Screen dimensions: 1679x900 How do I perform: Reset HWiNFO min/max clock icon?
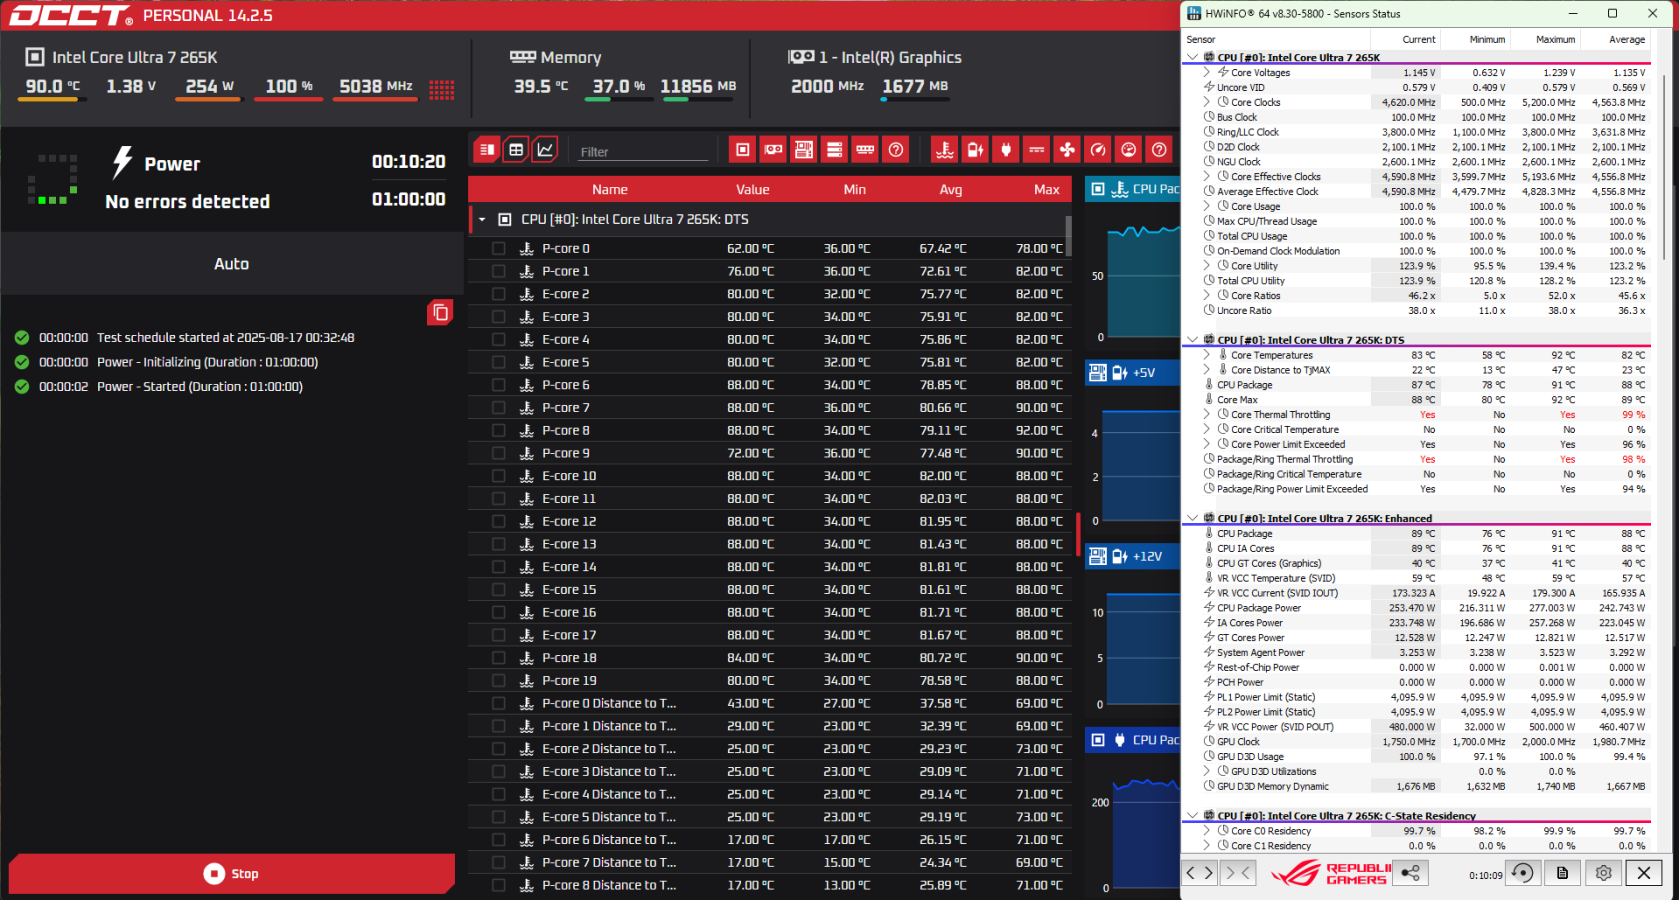[x=1522, y=873]
